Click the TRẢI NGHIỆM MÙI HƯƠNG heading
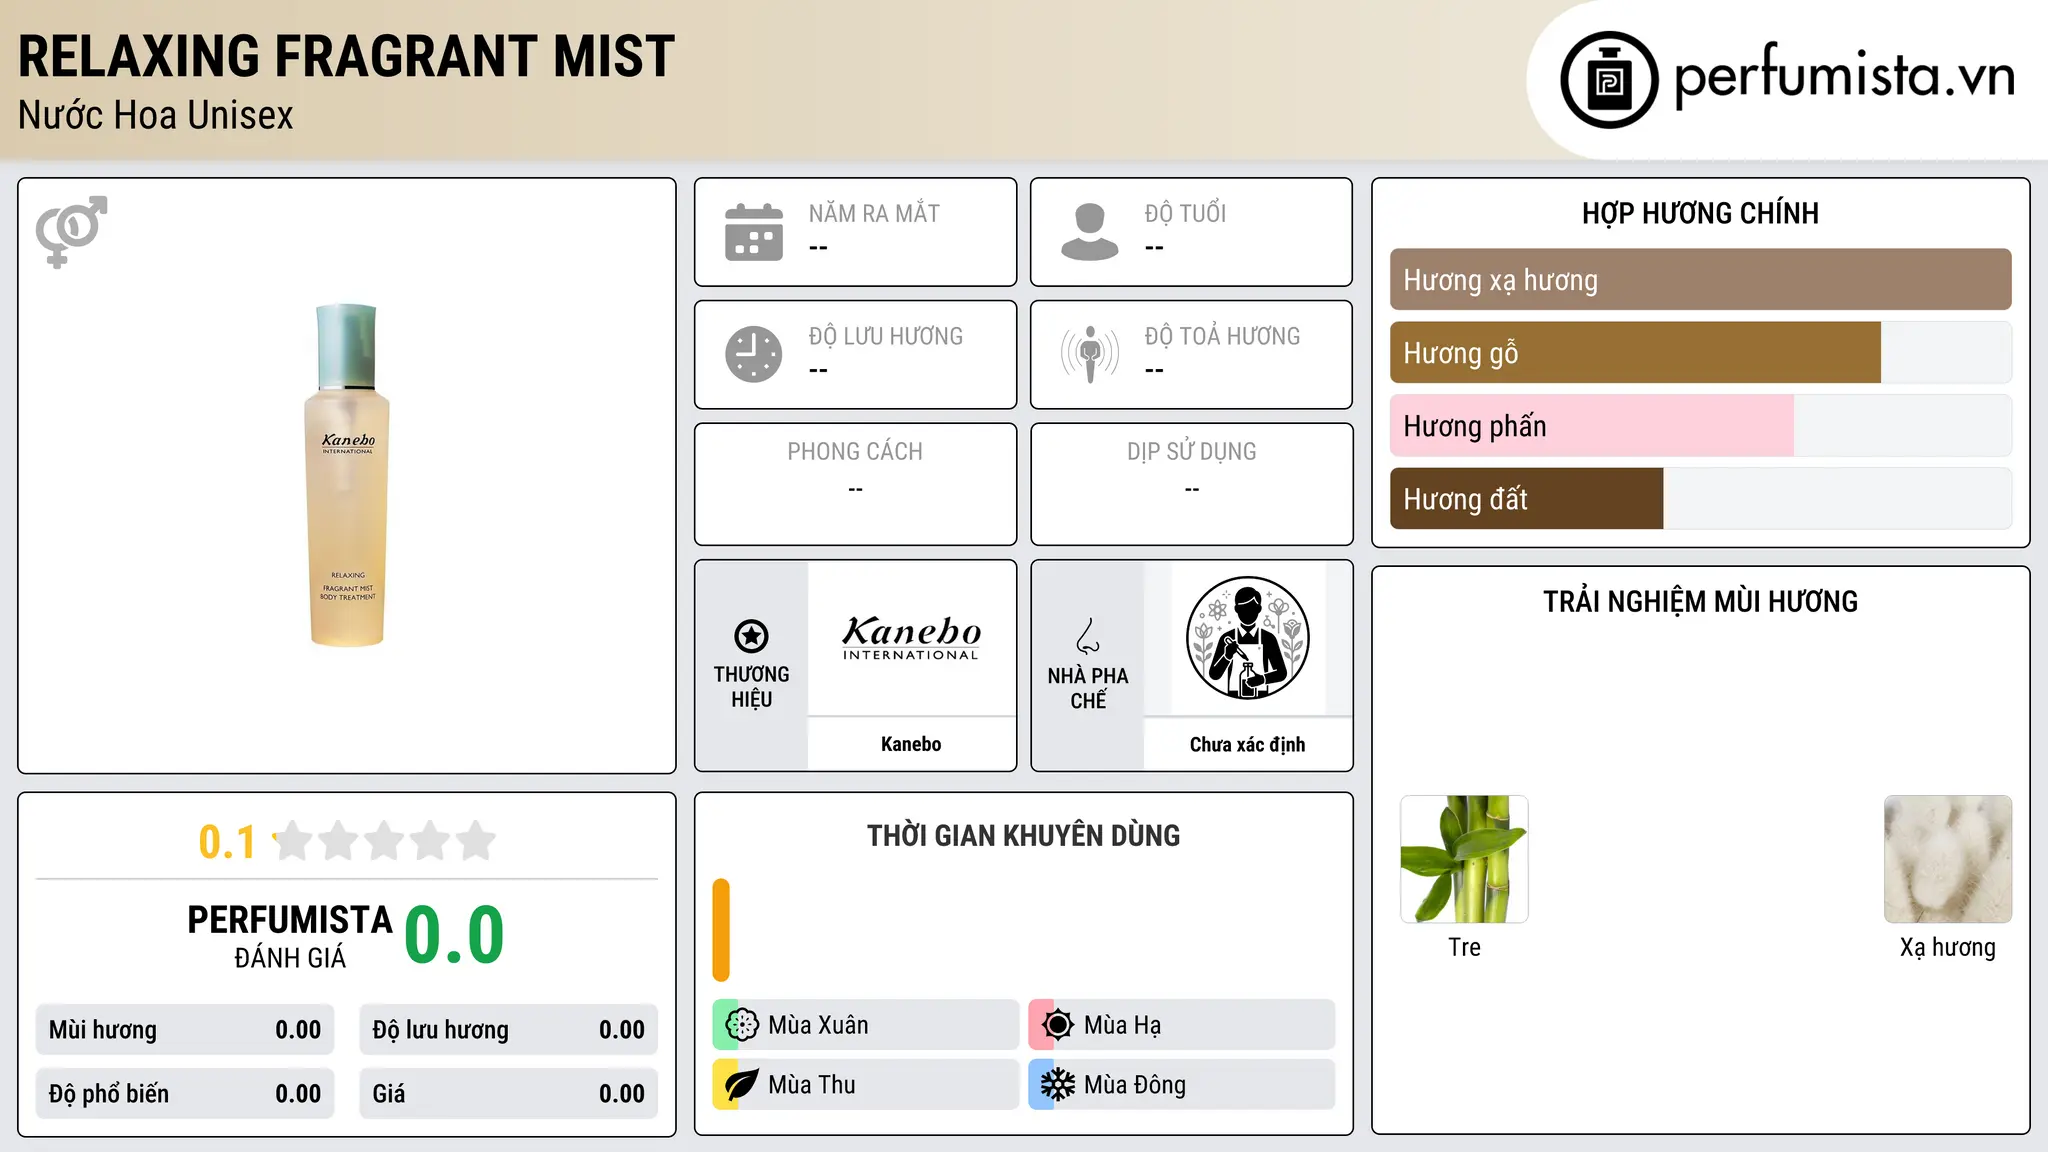This screenshot has height=1152, width=2048. click(1700, 601)
